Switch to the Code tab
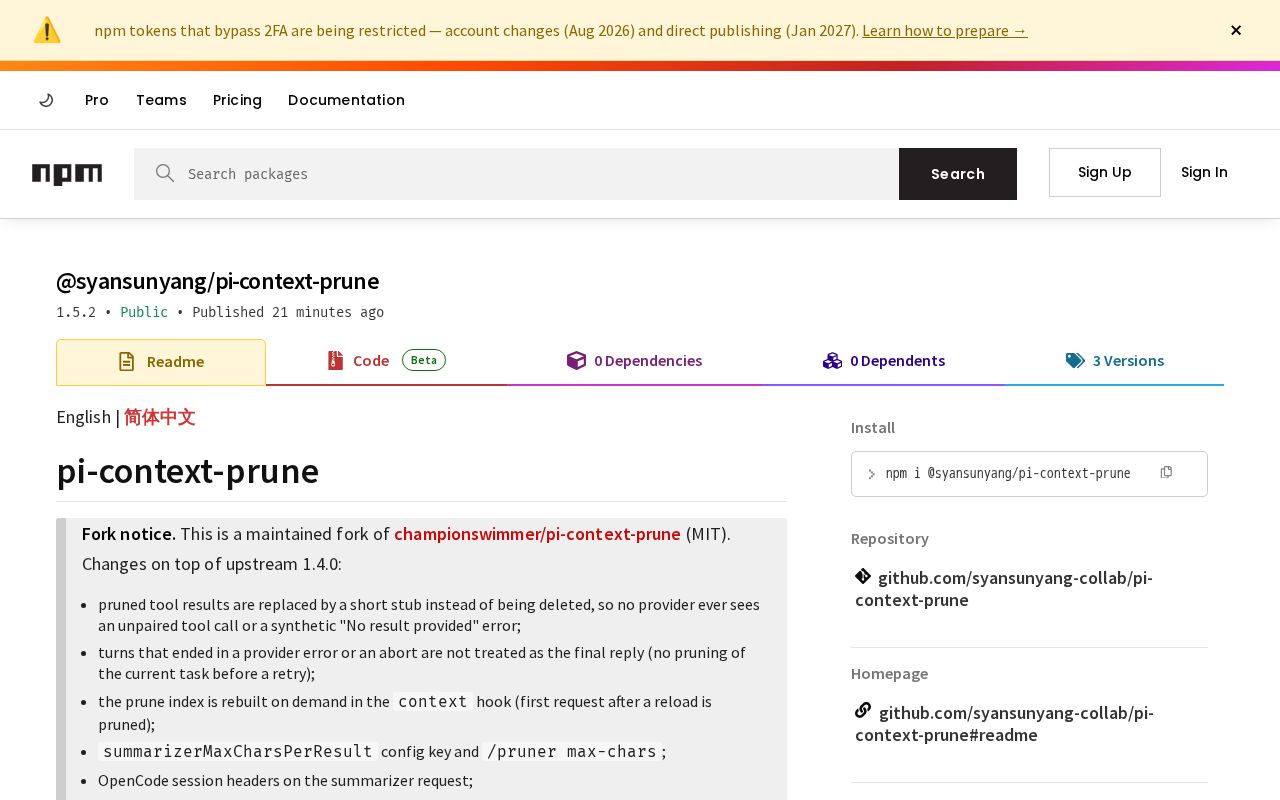1280x800 pixels. [386, 361]
